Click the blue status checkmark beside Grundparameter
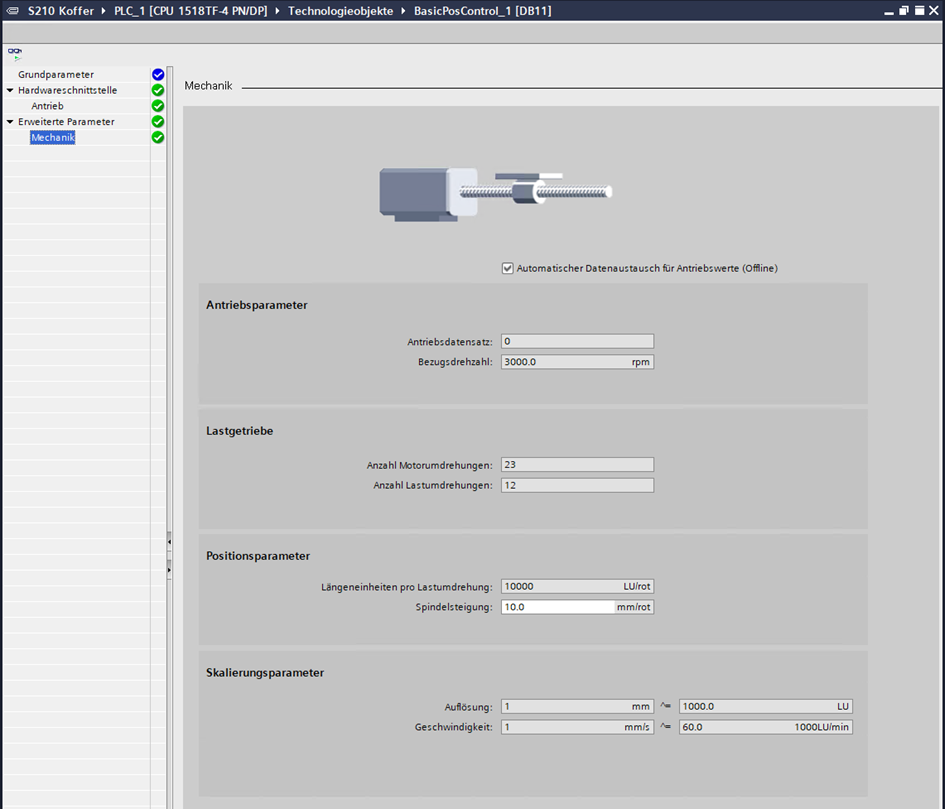Image resolution: width=945 pixels, height=809 pixels. click(x=158, y=75)
